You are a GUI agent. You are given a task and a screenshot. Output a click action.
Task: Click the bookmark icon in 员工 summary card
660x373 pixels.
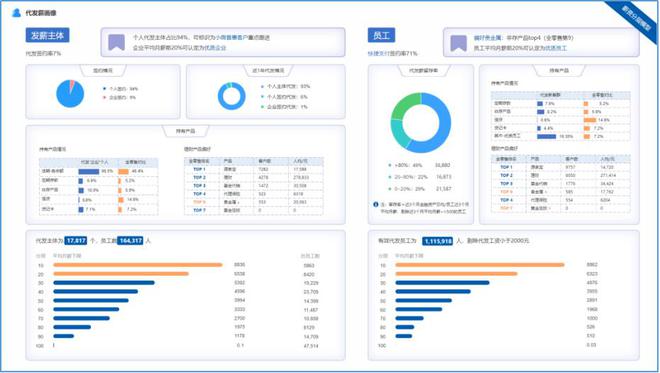(x=458, y=43)
